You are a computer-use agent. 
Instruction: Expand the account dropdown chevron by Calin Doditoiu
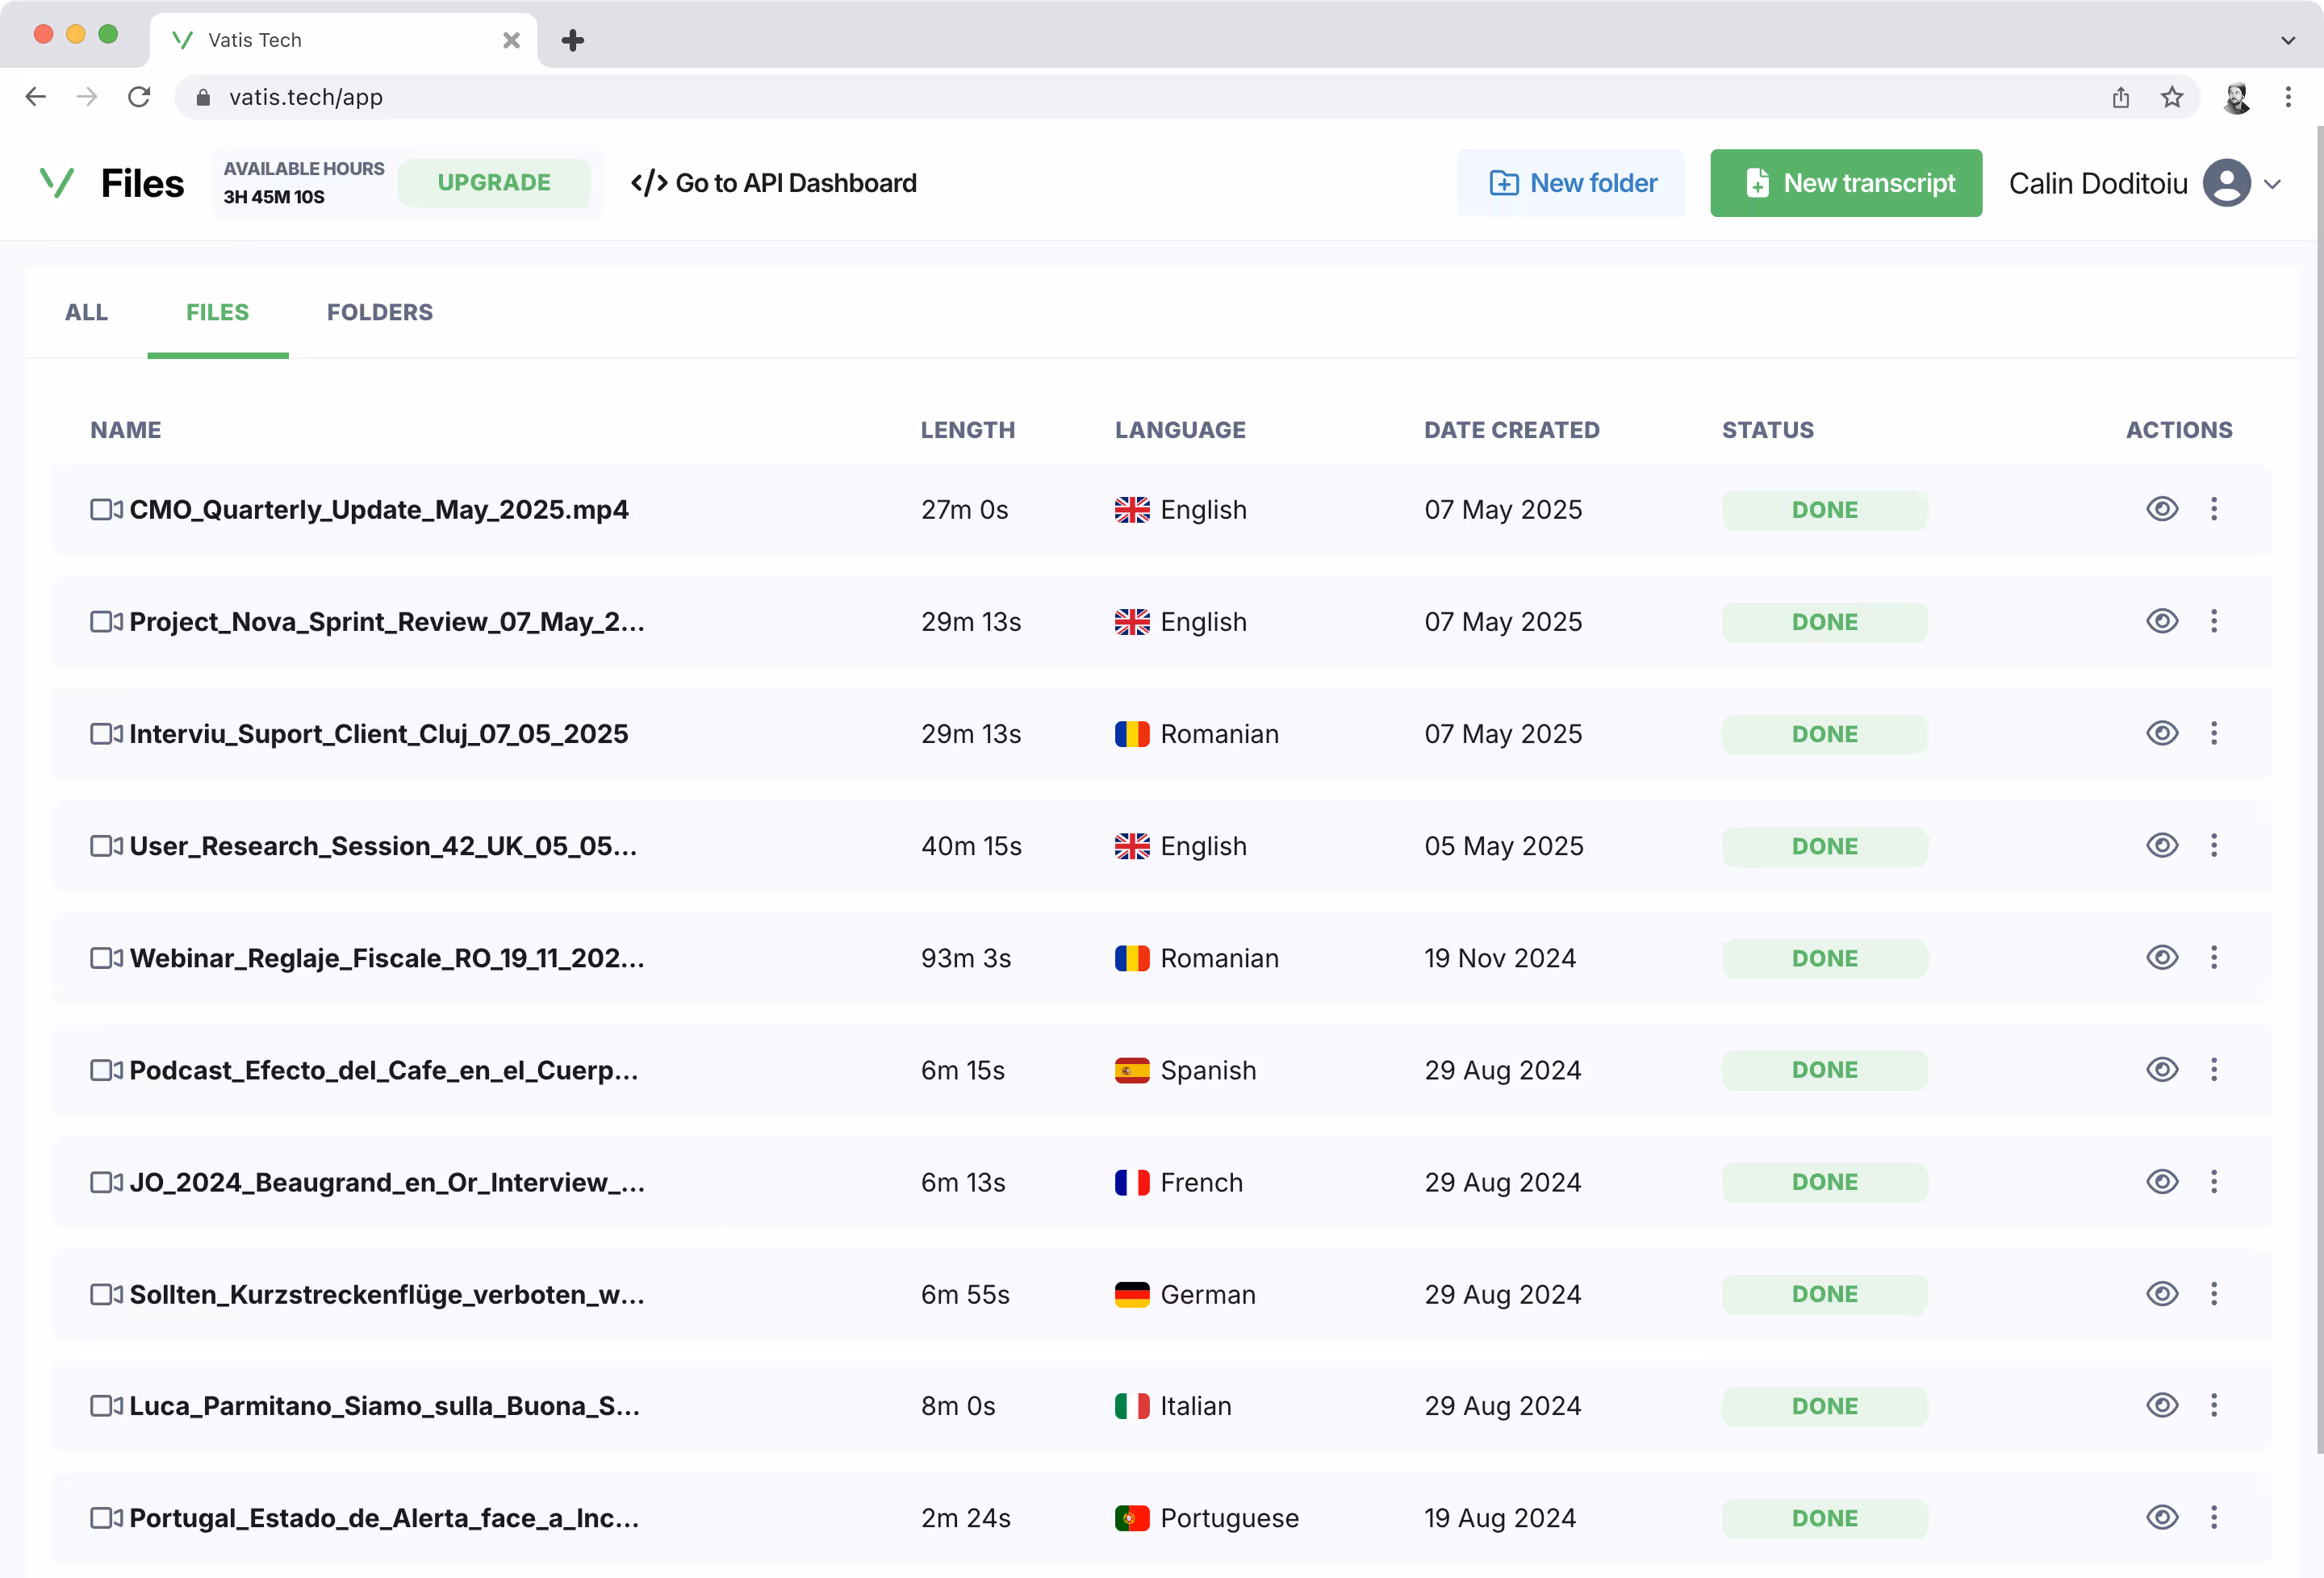(x=2272, y=184)
